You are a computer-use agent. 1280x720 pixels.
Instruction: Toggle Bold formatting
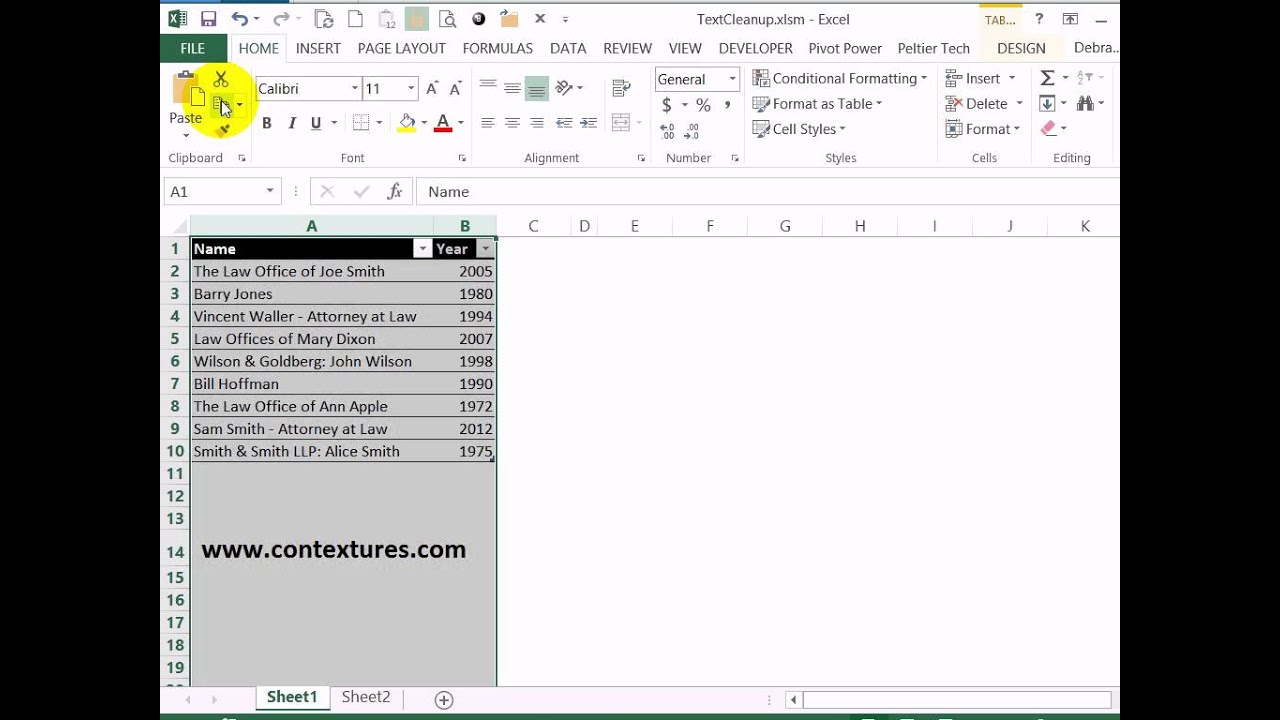pos(267,123)
